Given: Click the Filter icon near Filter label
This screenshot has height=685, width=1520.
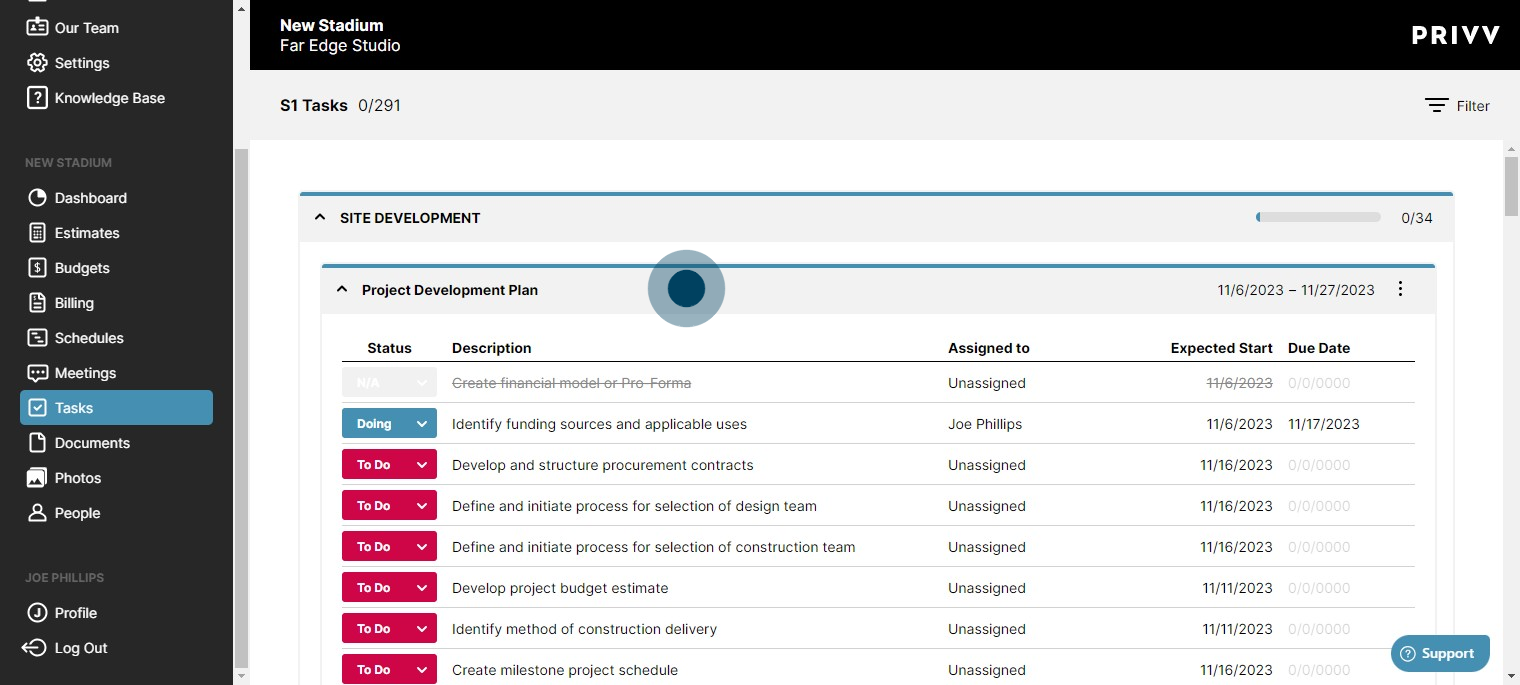Looking at the screenshot, I should coord(1435,105).
